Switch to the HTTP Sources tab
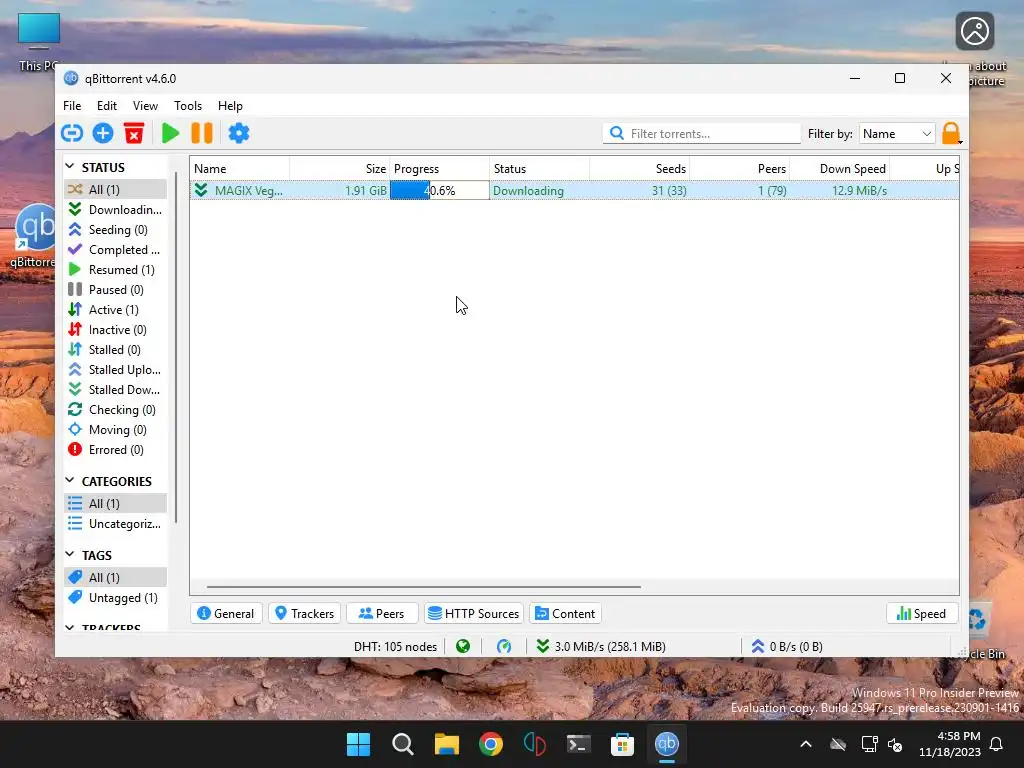Image resolution: width=1024 pixels, height=768 pixels. pyautogui.click(x=474, y=613)
